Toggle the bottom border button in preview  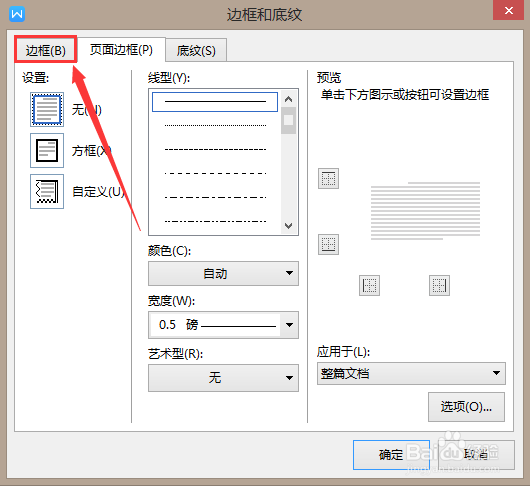click(328, 244)
